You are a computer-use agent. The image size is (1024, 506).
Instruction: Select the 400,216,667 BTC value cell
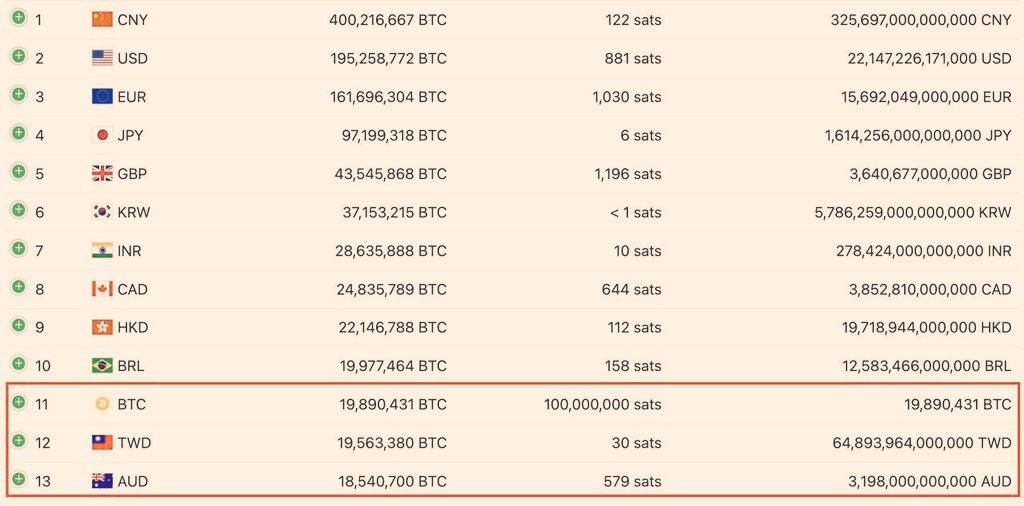[388, 20]
